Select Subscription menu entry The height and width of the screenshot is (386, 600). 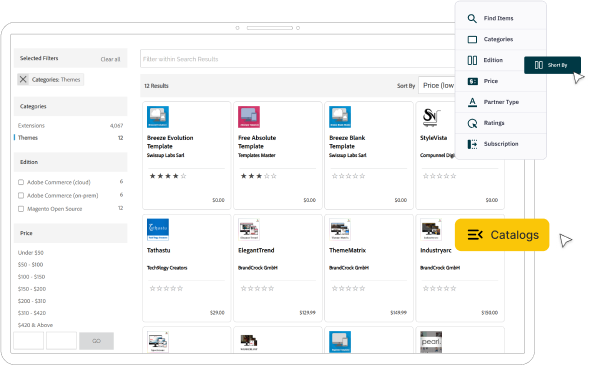(x=501, y=144)
